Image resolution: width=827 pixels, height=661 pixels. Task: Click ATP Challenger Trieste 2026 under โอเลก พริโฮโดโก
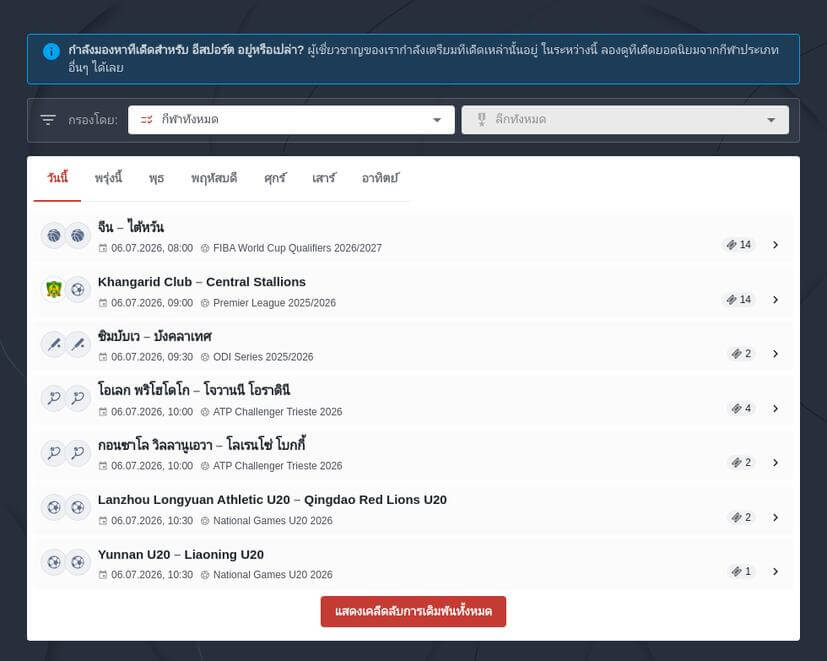point(277,411)
